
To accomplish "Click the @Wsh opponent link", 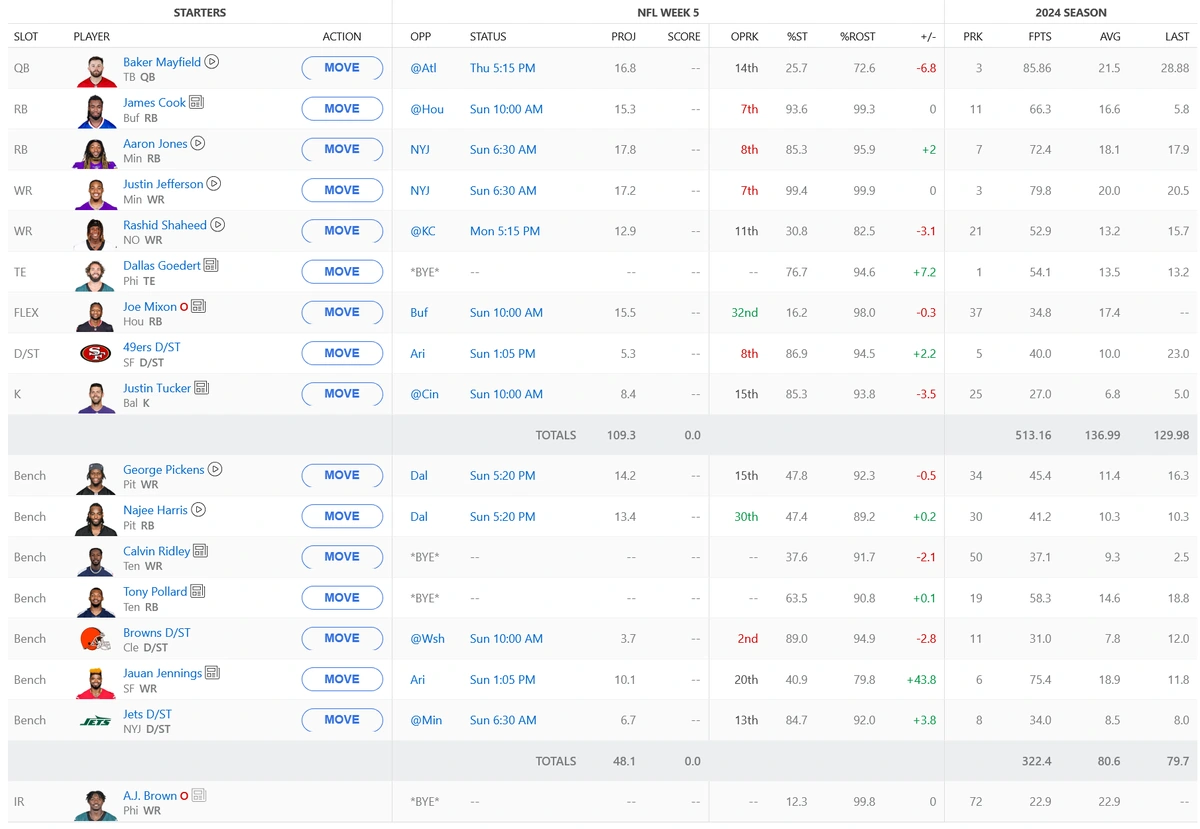I will 427,639.
